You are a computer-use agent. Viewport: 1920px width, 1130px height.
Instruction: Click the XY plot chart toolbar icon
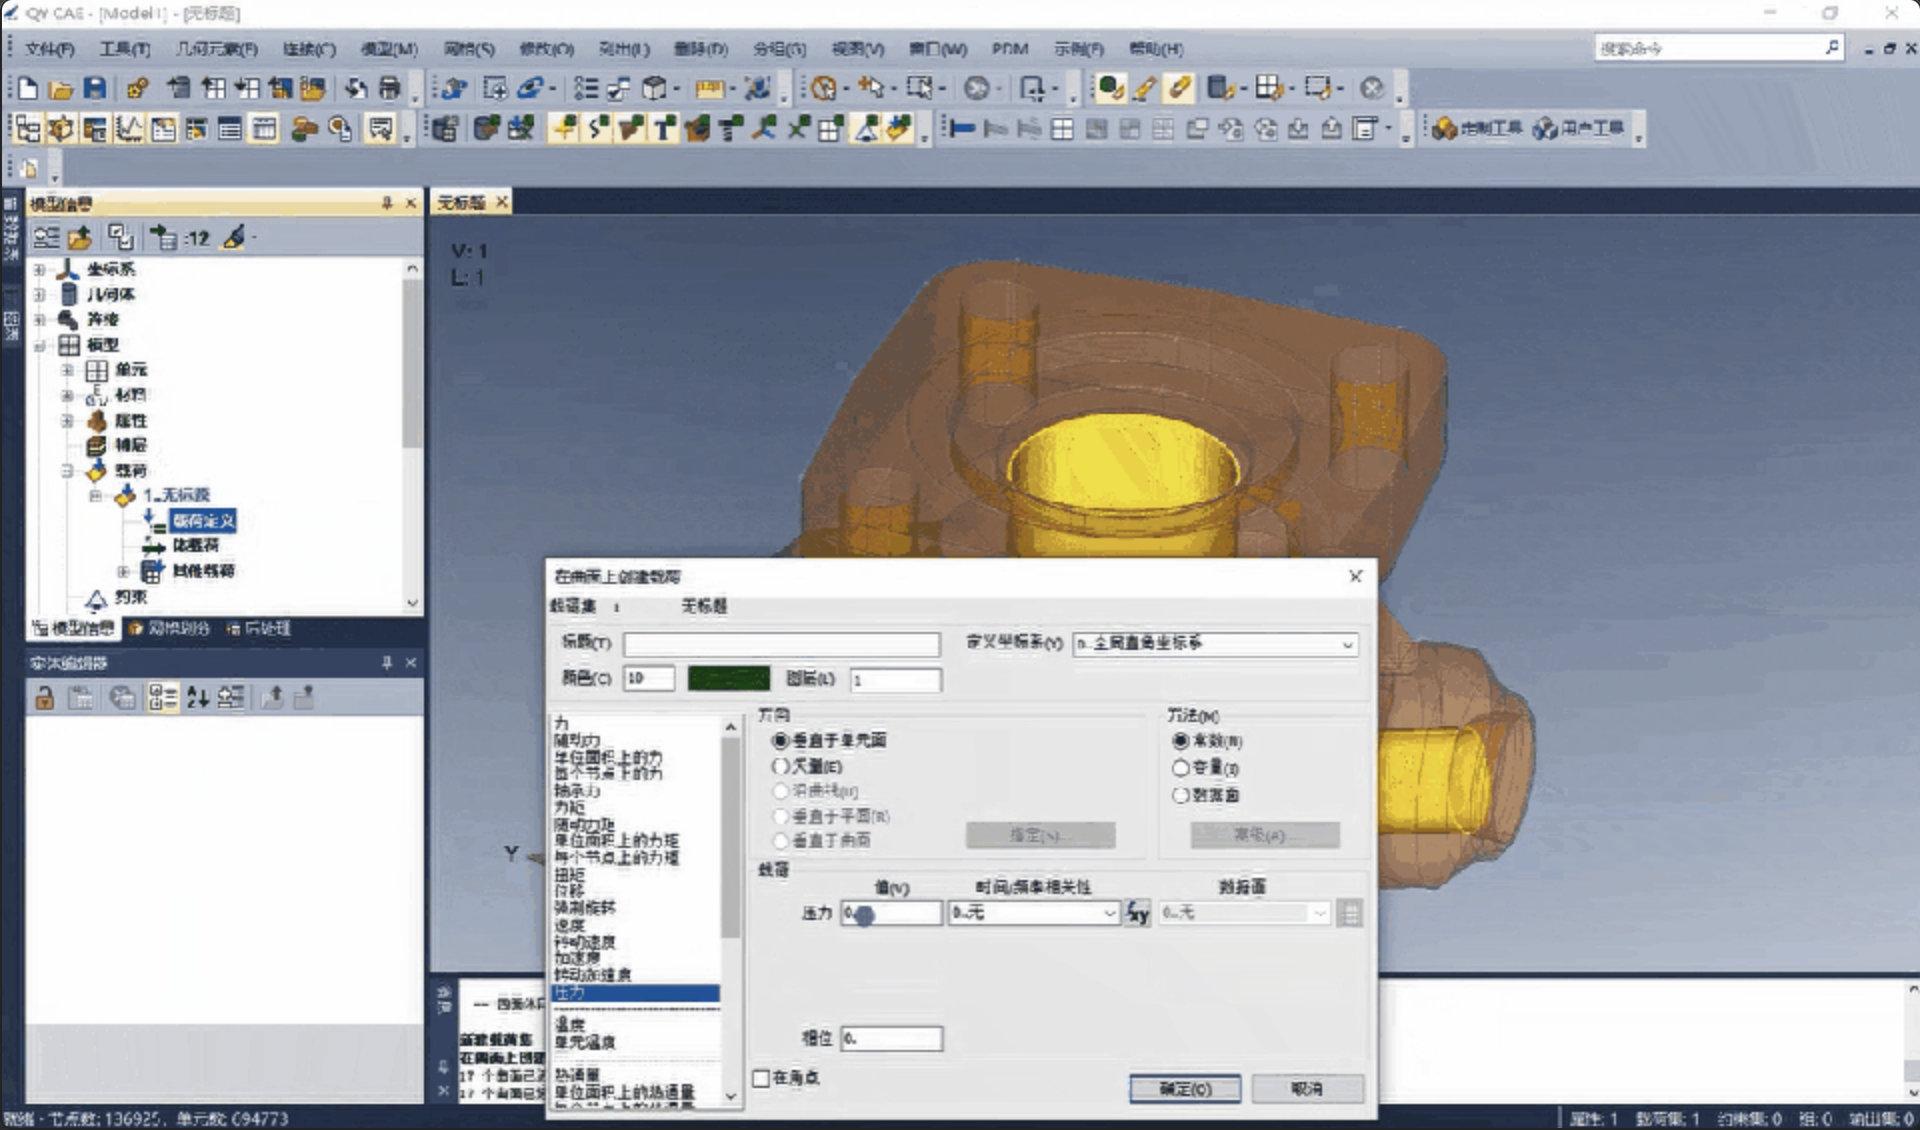pyautogui.click(x=129, y=129)
